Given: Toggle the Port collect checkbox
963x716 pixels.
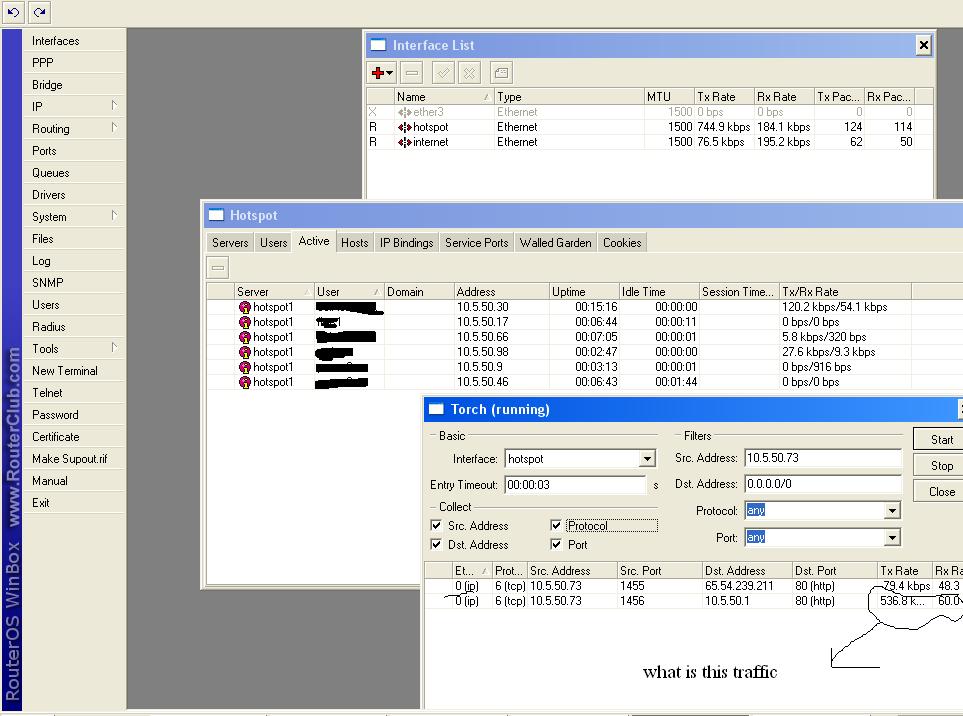Looking at the screenshot, I should (556, 545).
